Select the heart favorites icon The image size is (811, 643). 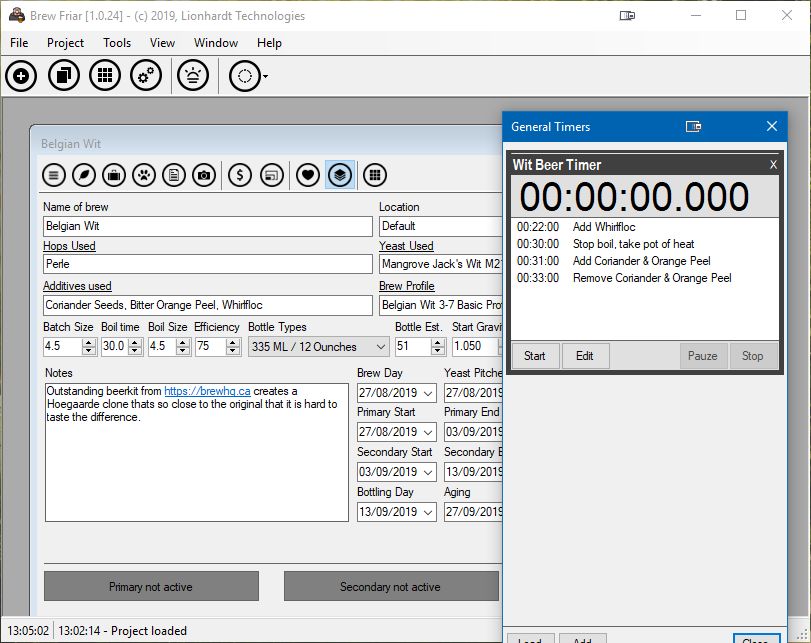[308, 172]
